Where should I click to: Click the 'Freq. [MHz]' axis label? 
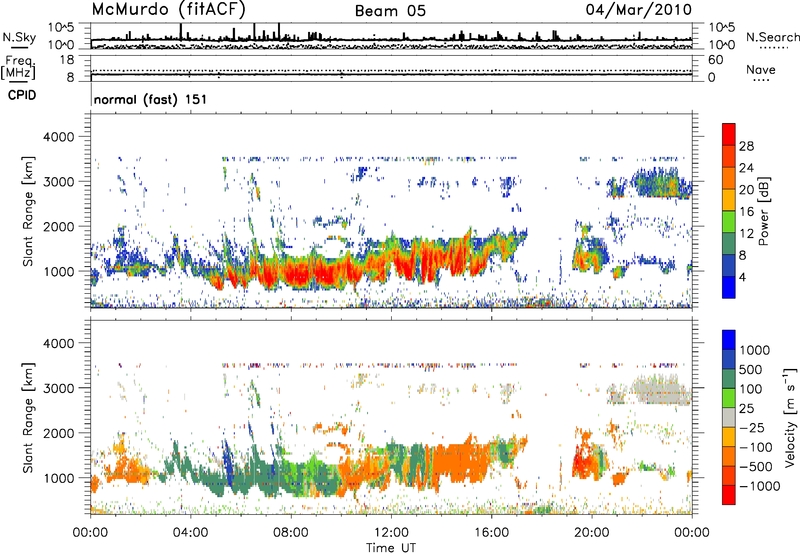tap(19, 67)
